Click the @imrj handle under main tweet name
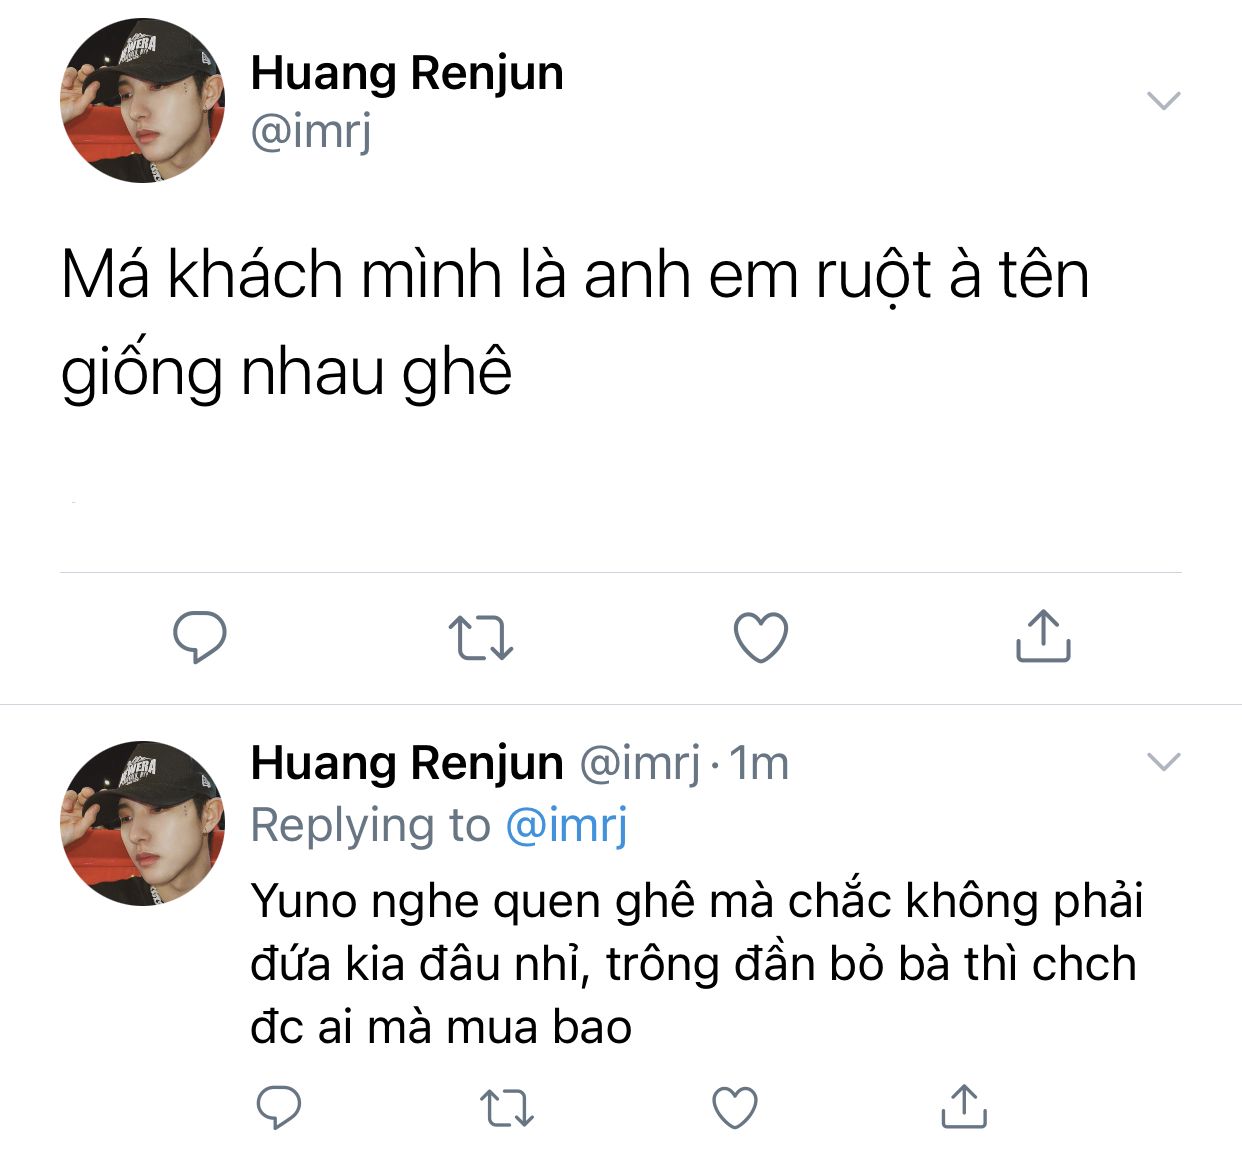Image resolution: width=1242 pixels, height=1158 pixels. coord(311,131)
